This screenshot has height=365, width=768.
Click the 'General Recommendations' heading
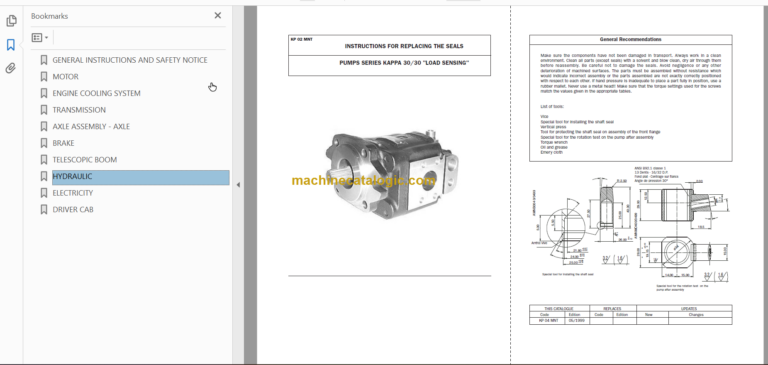[x=630, y=39]
